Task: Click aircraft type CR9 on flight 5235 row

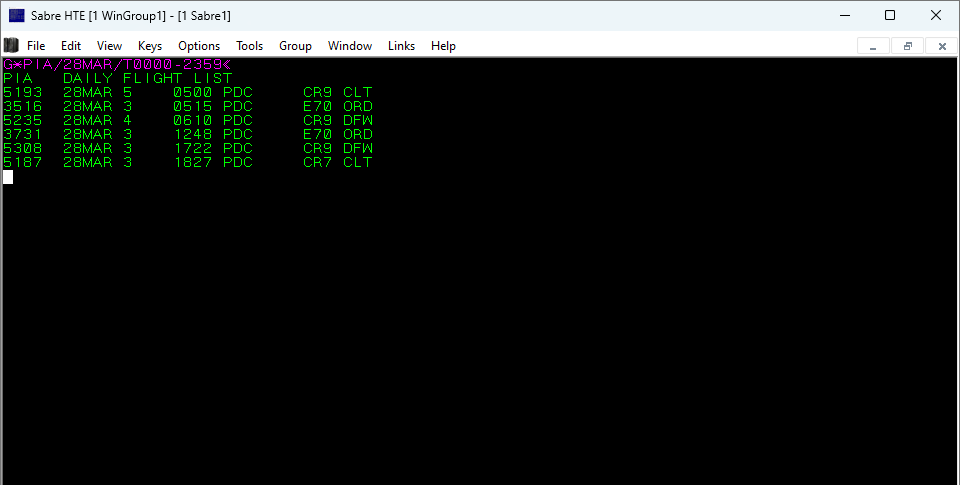Action: click(x=318, y=121)
